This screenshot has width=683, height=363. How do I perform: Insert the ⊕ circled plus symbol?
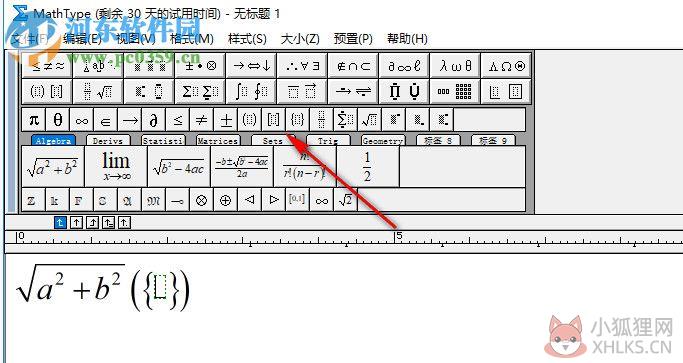pyautogui.click(x=225, y=200)
